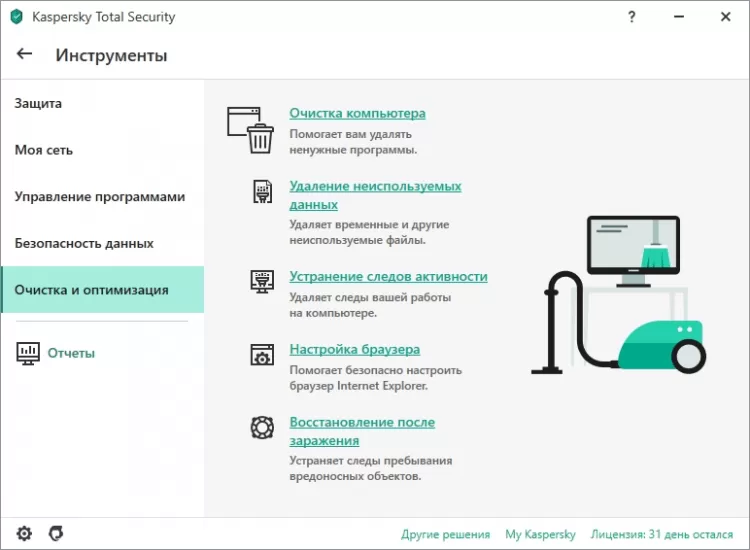750x550 pixels.
Task: Open the My Kaspersky link
Action: tap(540, 534)
